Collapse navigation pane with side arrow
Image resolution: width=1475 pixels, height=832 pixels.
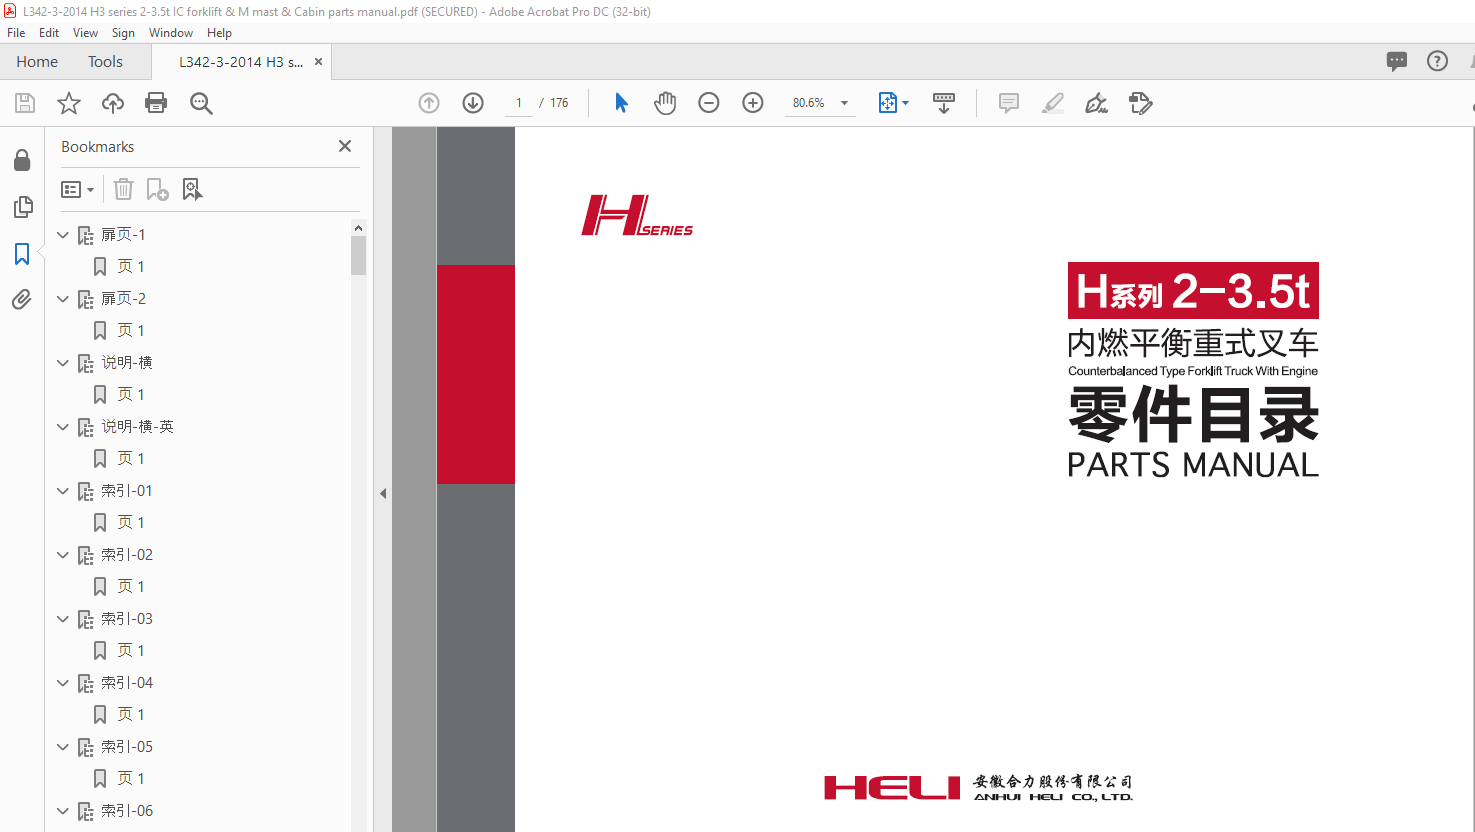point(383,493)
